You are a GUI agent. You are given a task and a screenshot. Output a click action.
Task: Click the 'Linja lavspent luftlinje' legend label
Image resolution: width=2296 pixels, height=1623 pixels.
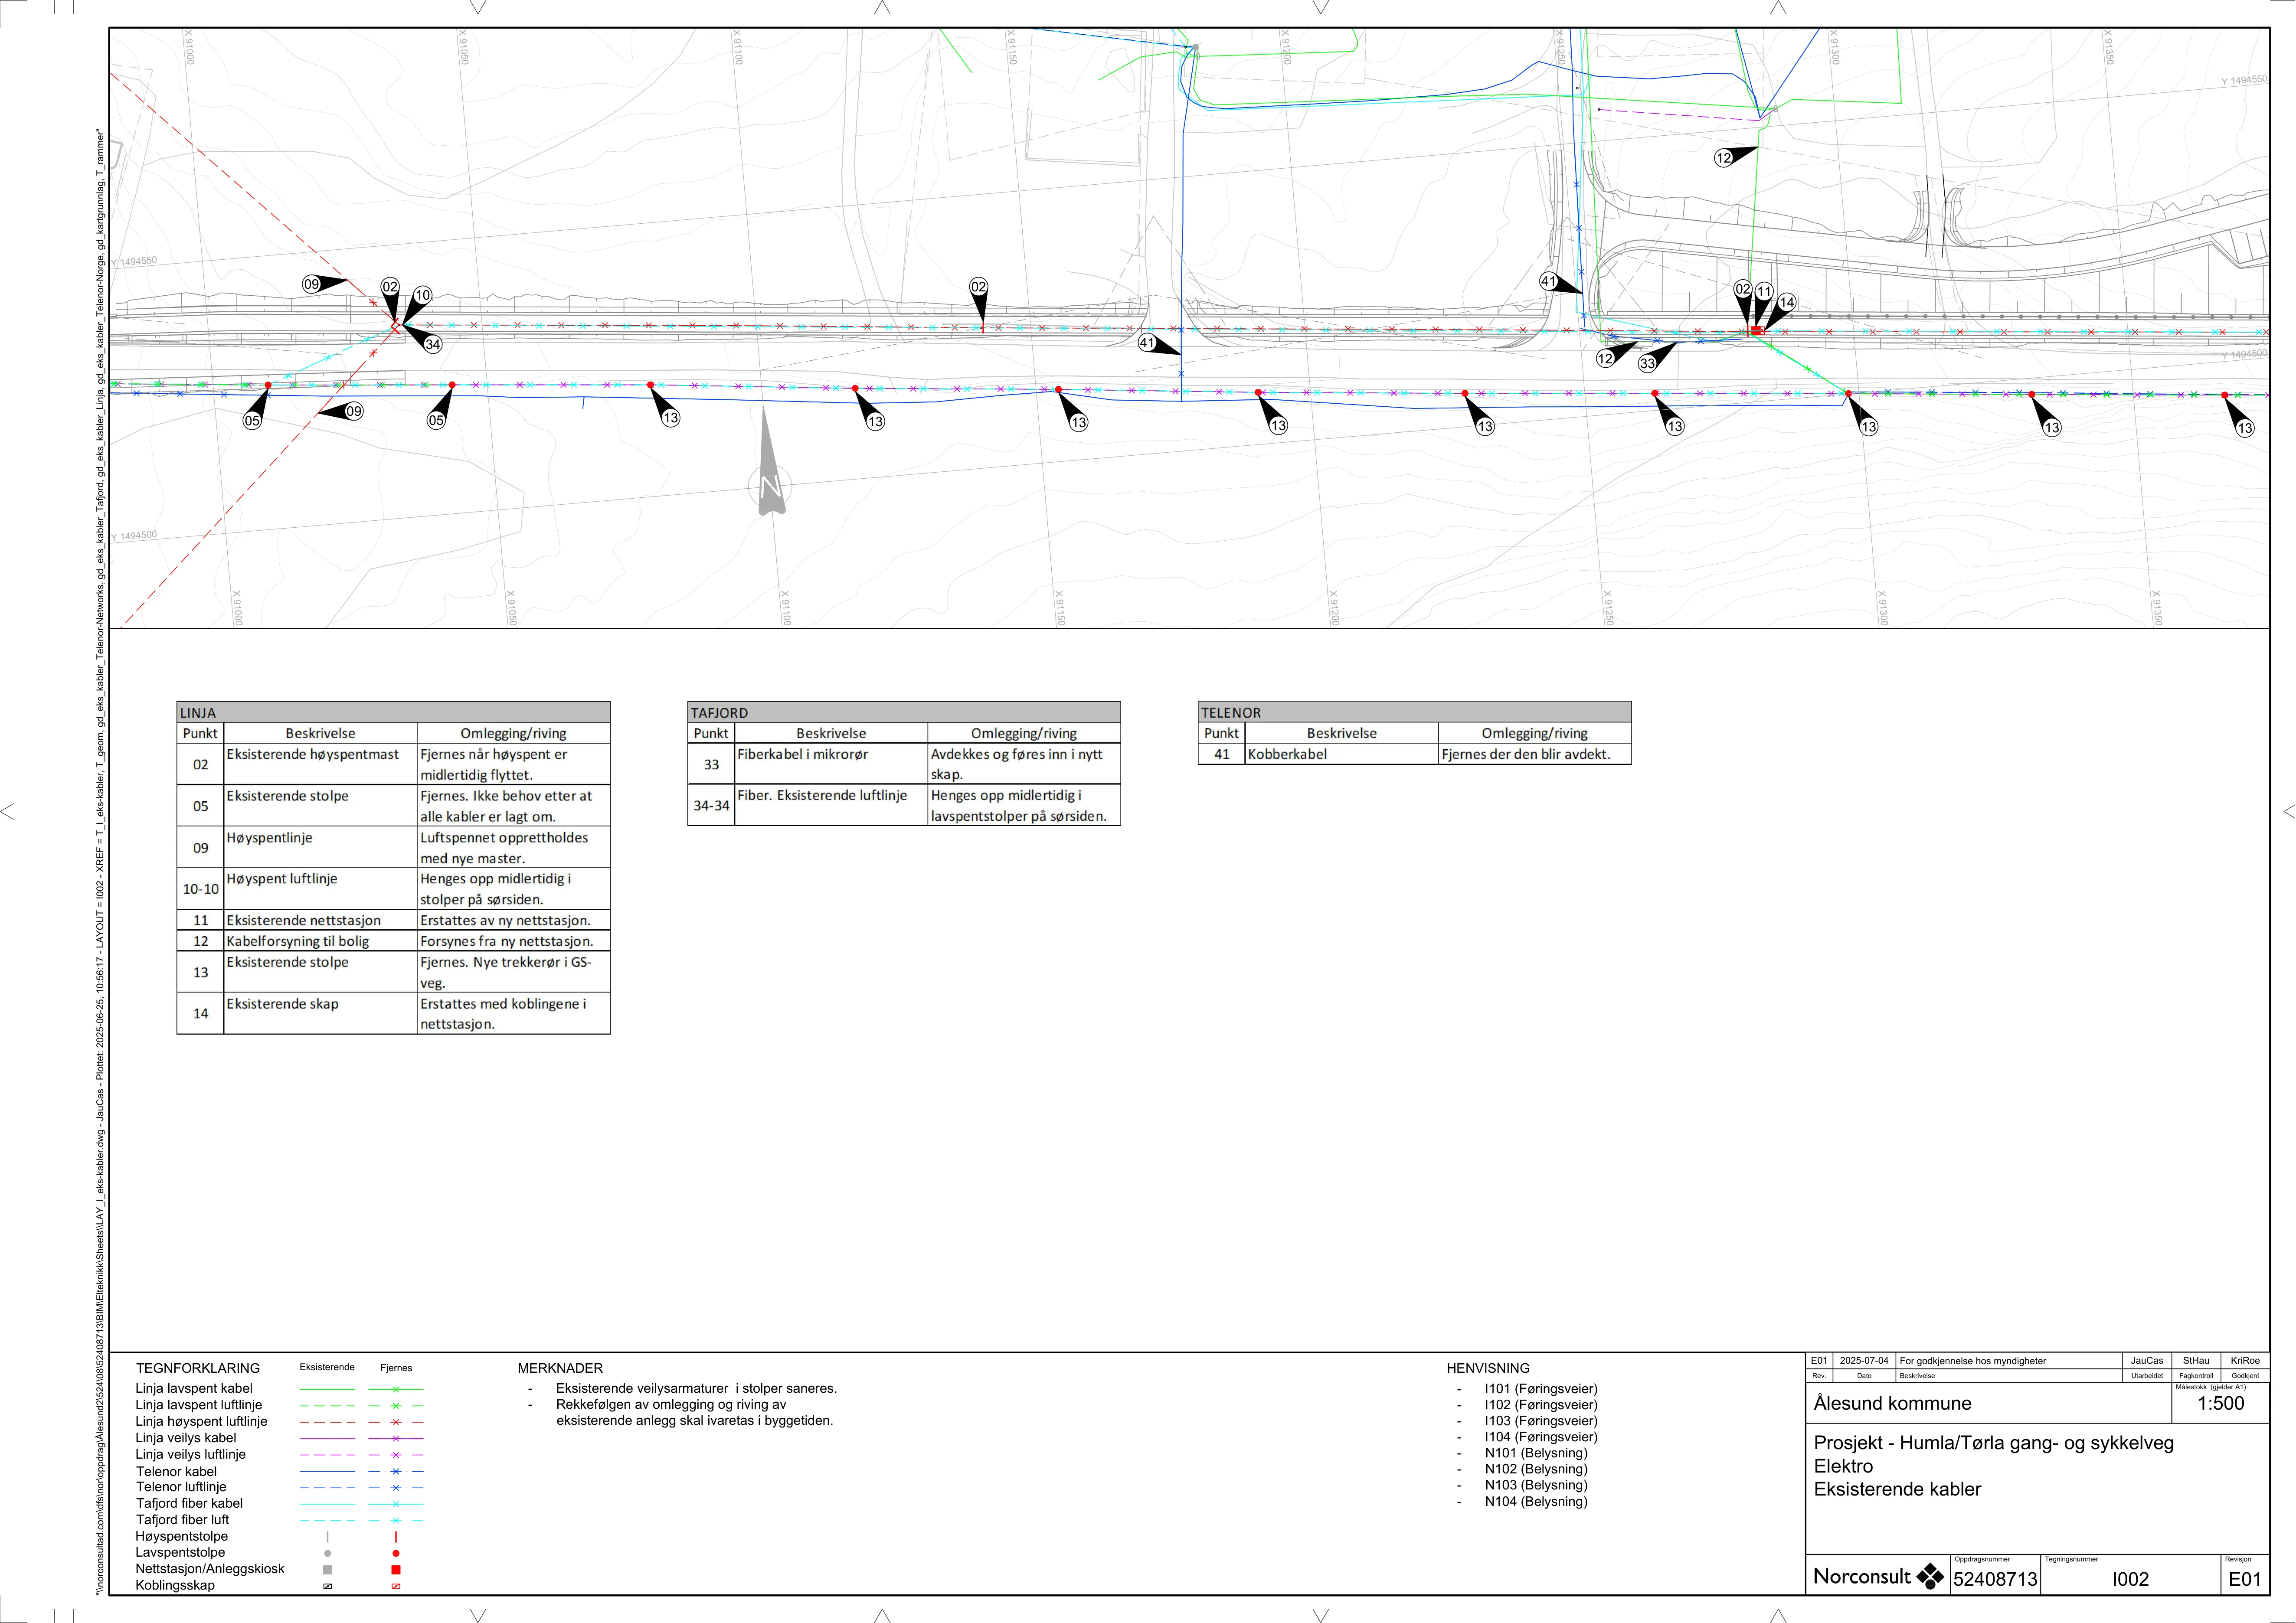[x=199, y=1405]
